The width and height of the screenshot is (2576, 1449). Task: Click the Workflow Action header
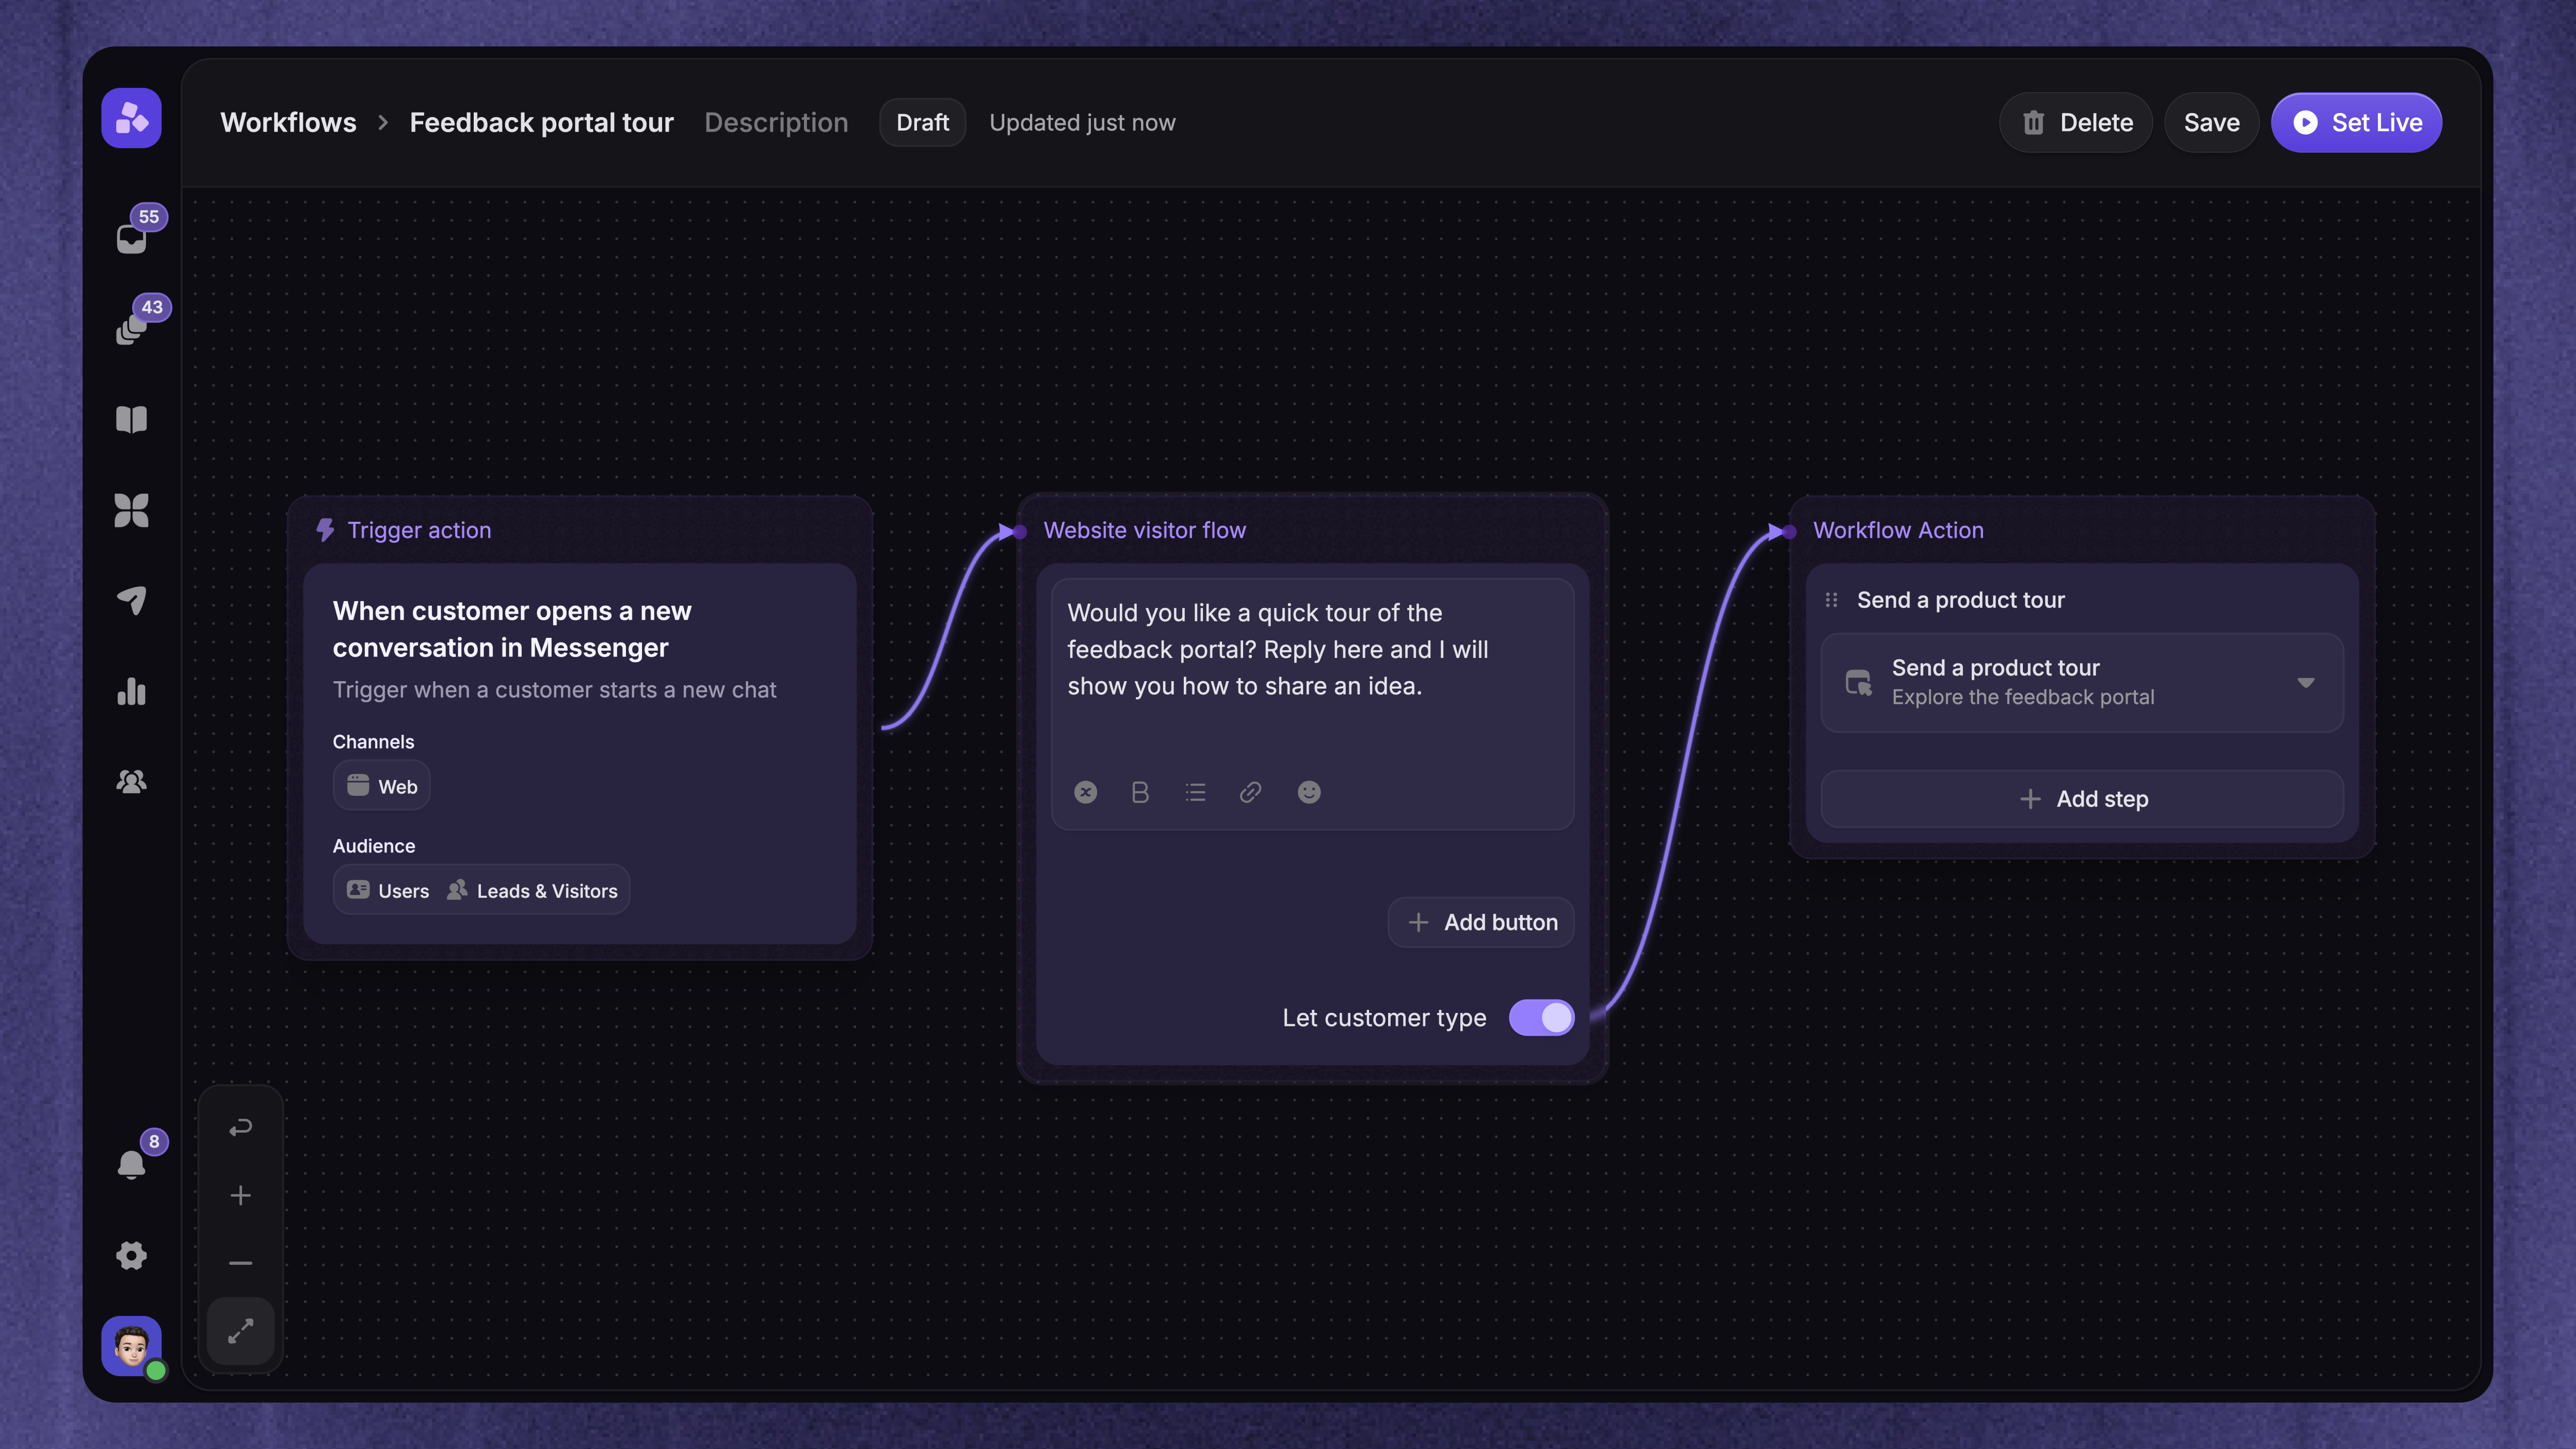pyautogui.click(x=1898, y=530)
